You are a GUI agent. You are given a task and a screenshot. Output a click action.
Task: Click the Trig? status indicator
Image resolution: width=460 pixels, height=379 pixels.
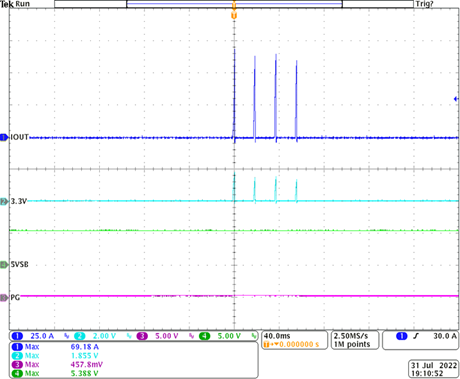tap(424, 4)
